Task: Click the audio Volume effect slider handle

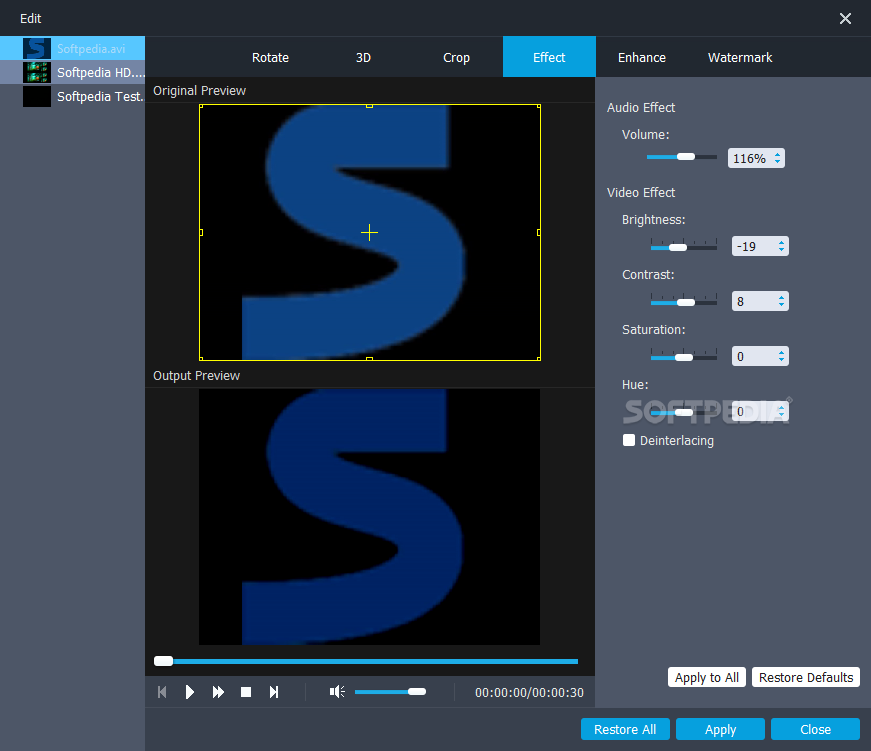Action: pos(686,157)
